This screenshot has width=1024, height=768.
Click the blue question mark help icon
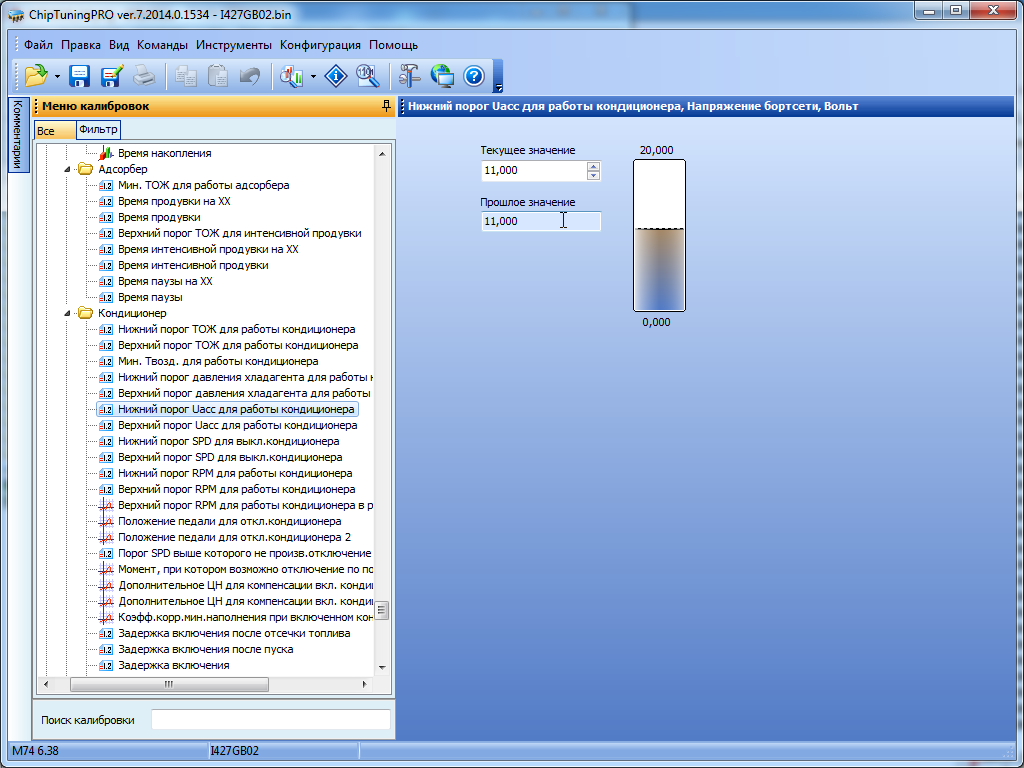pyautogui.click(x=474, y=76)
